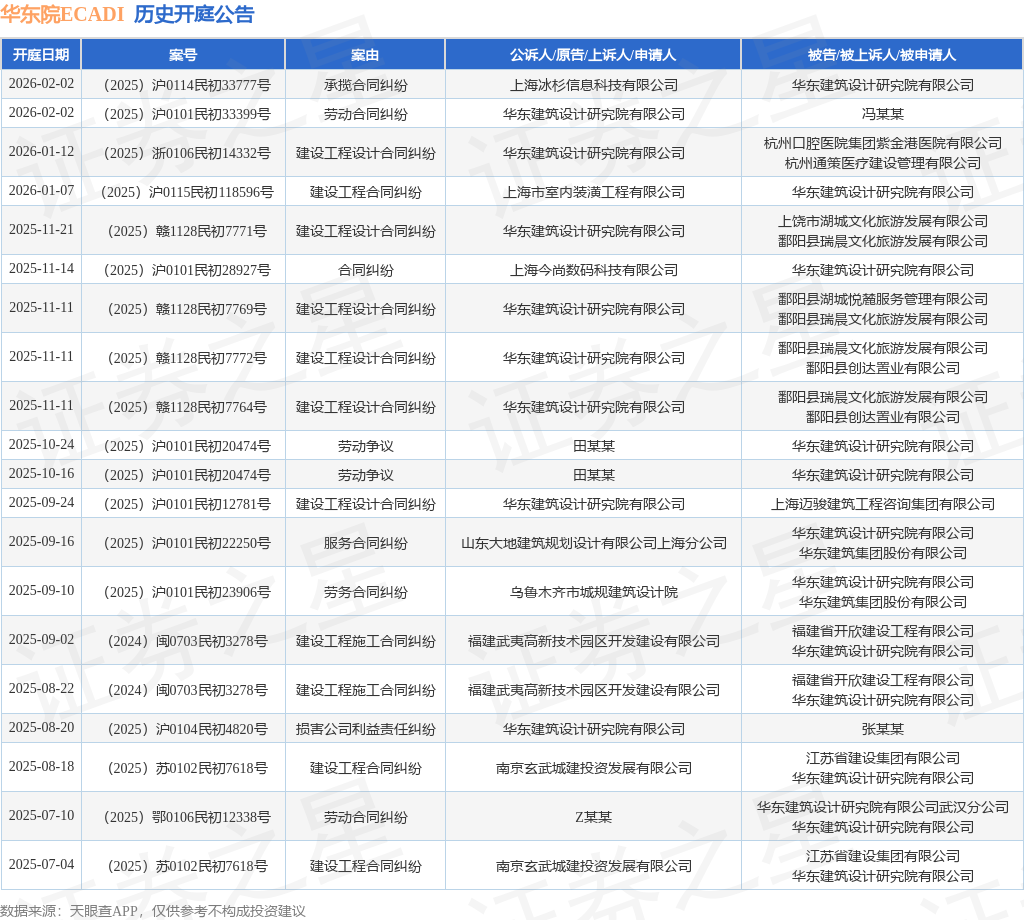Click defendant 张某某

coord(883,729)
